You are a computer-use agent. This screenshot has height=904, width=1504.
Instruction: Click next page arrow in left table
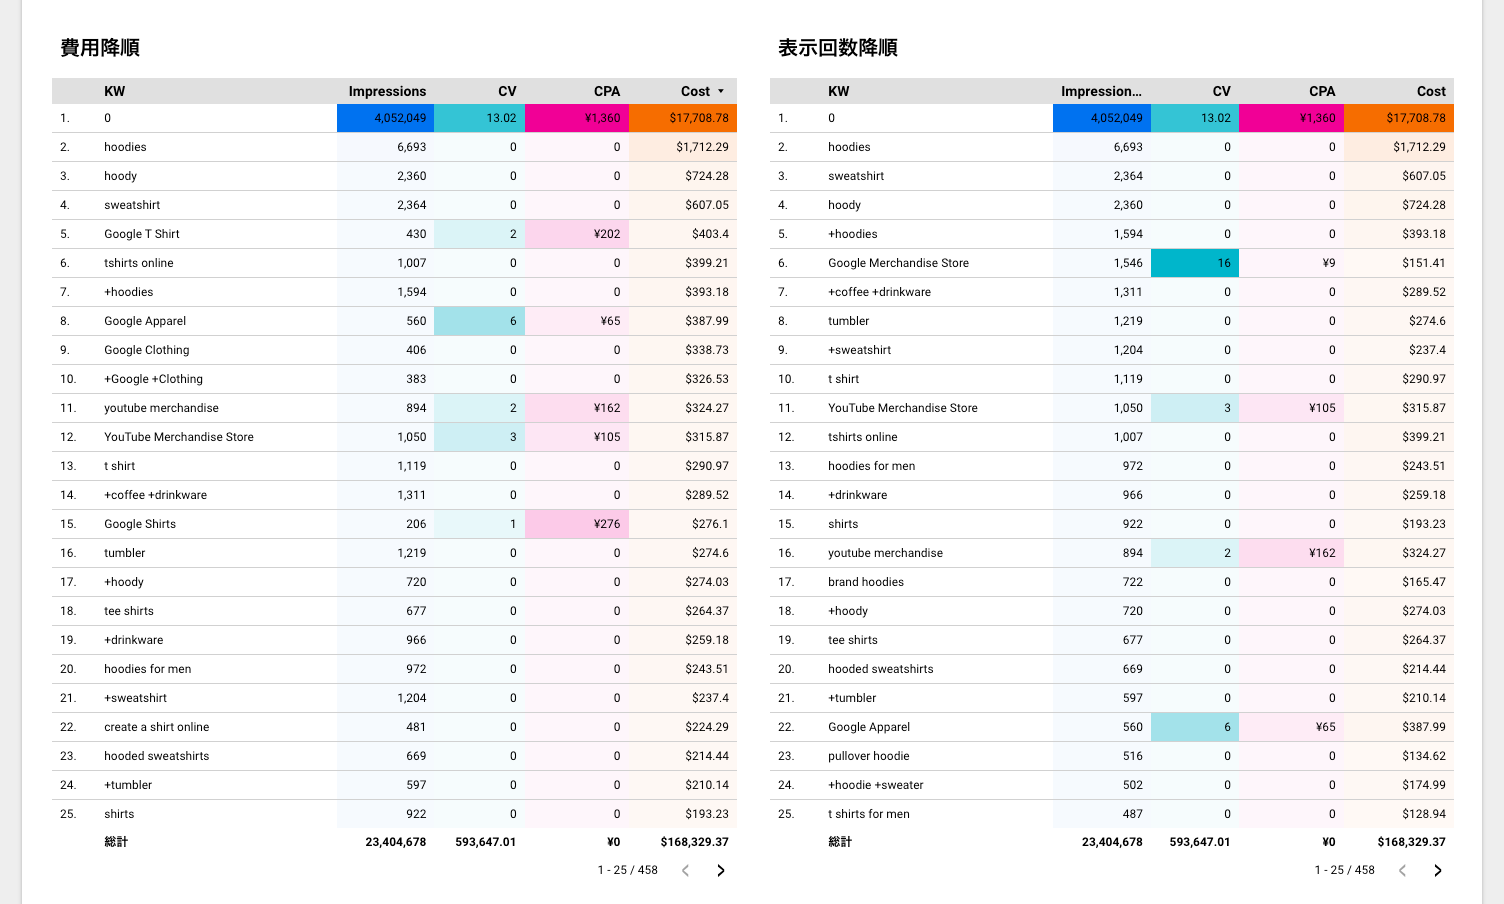721,870
